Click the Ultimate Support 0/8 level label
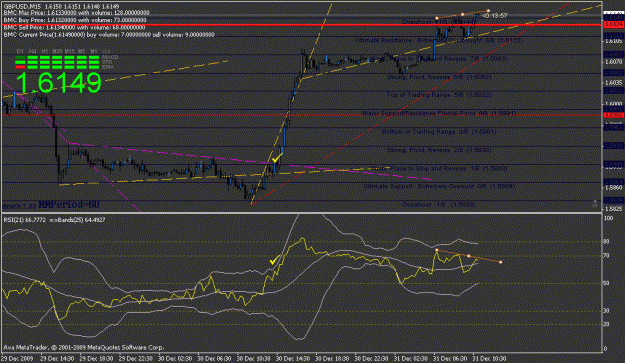Screen dimensions: 625x363 pyautogui.click(x=439, y=186)
